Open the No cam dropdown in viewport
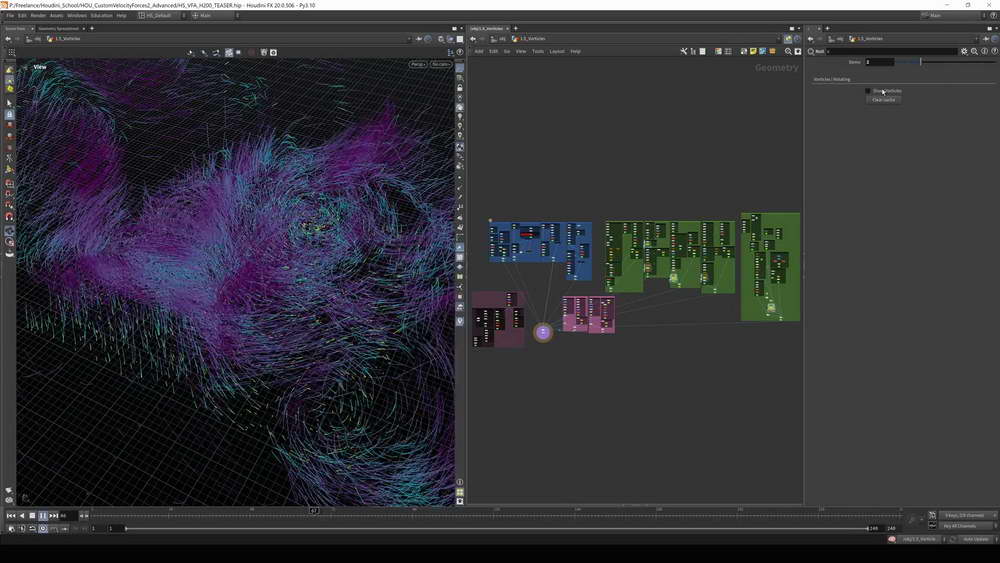The width and height of the screenshot is (1000, 563). (x=440, y=64)
